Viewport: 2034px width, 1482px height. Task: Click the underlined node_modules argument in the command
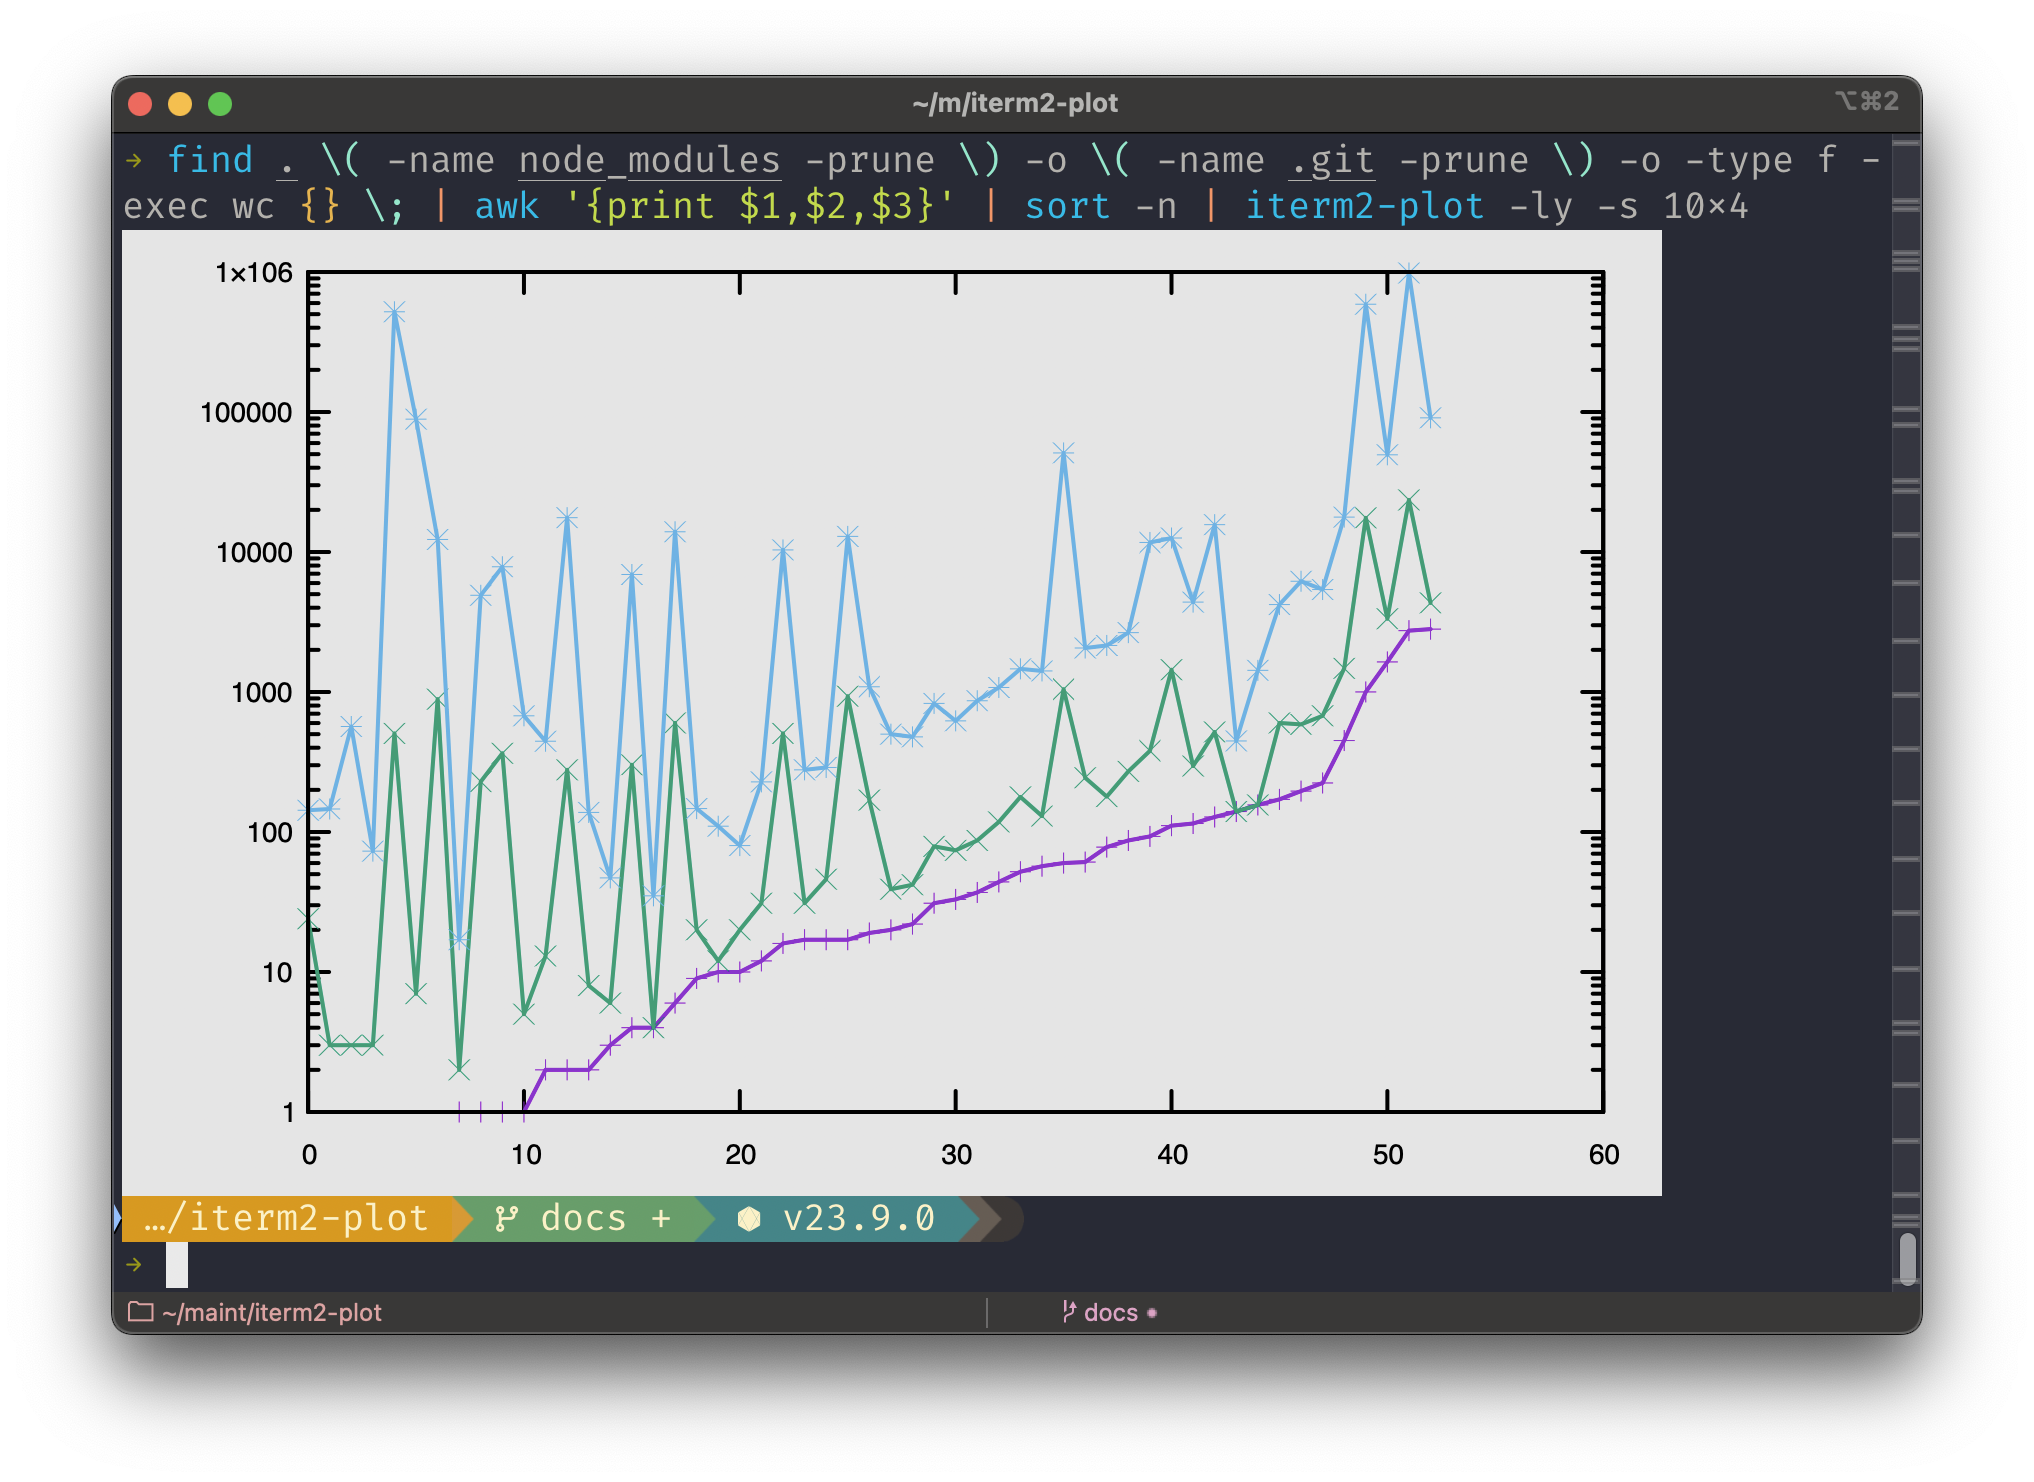(x=649, y=160)
